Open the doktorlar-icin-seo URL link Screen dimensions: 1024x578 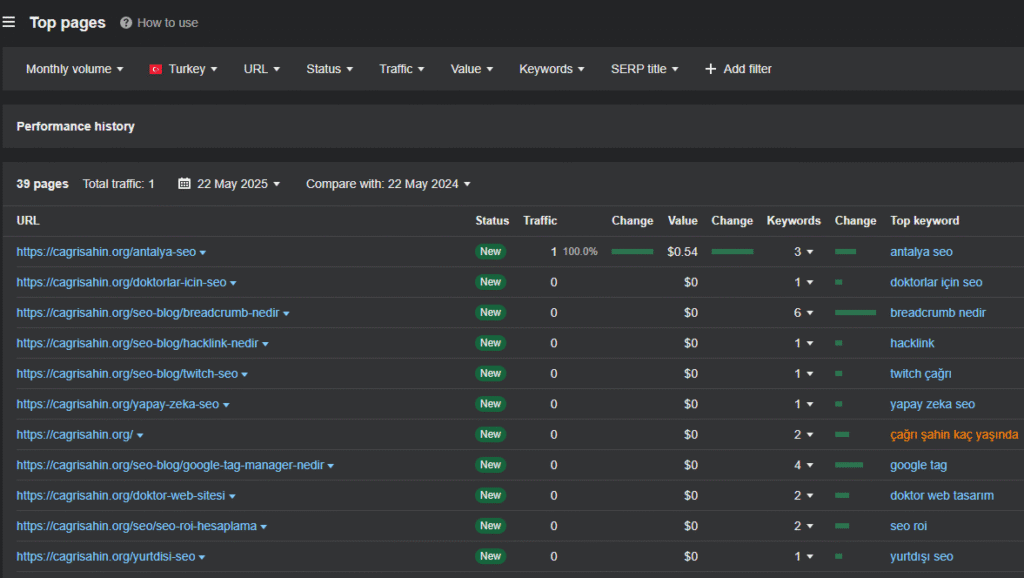click(121, 282)
